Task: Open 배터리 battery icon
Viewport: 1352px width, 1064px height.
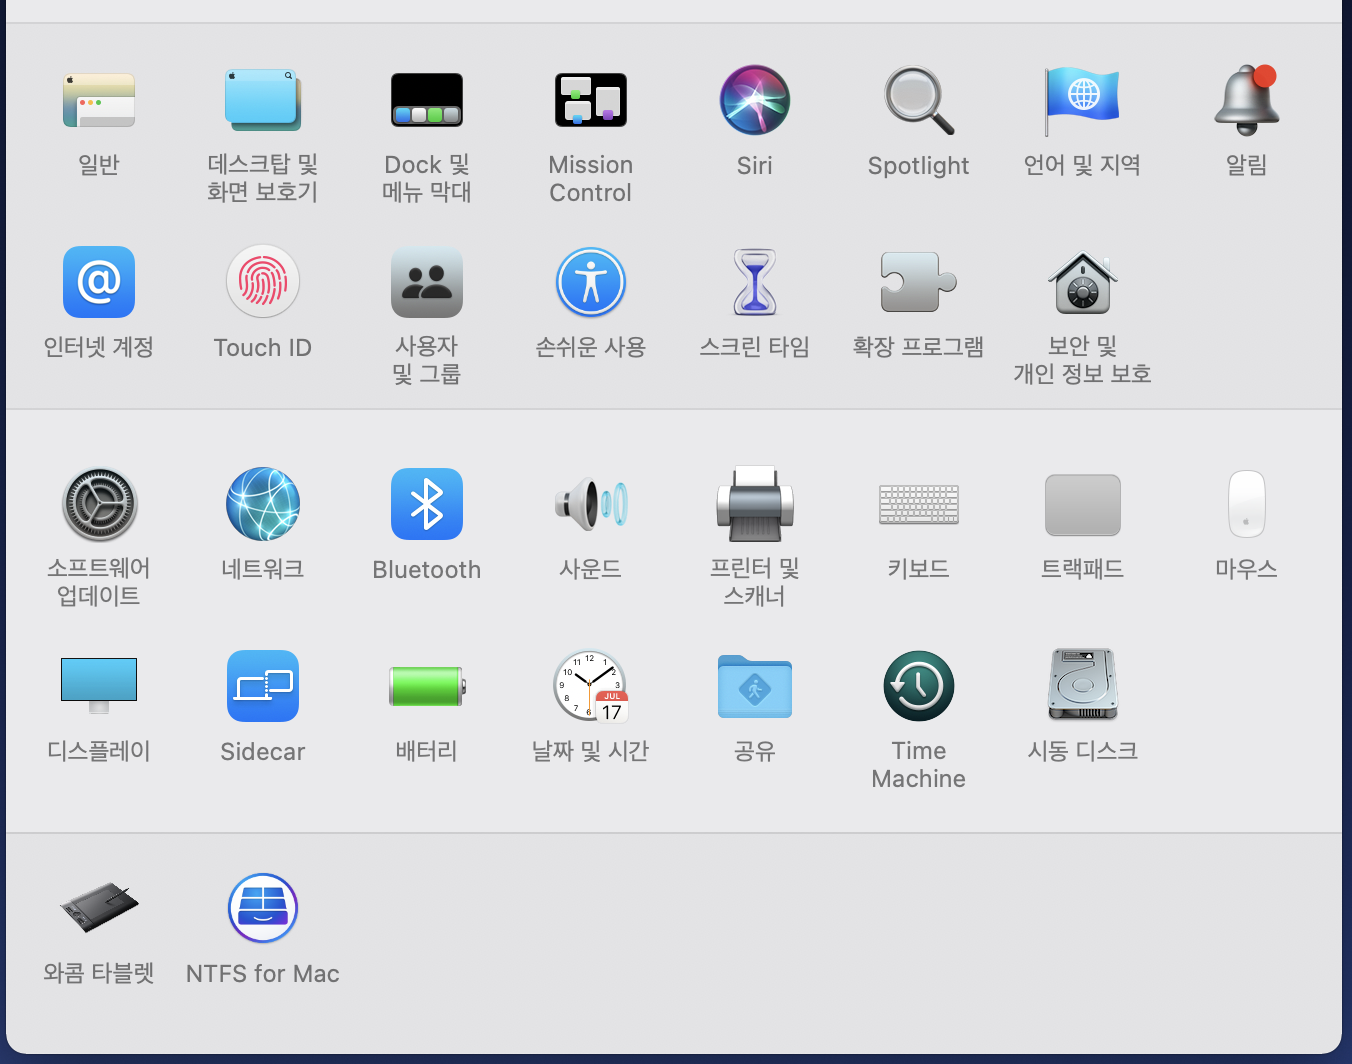Action: [427, 686]
